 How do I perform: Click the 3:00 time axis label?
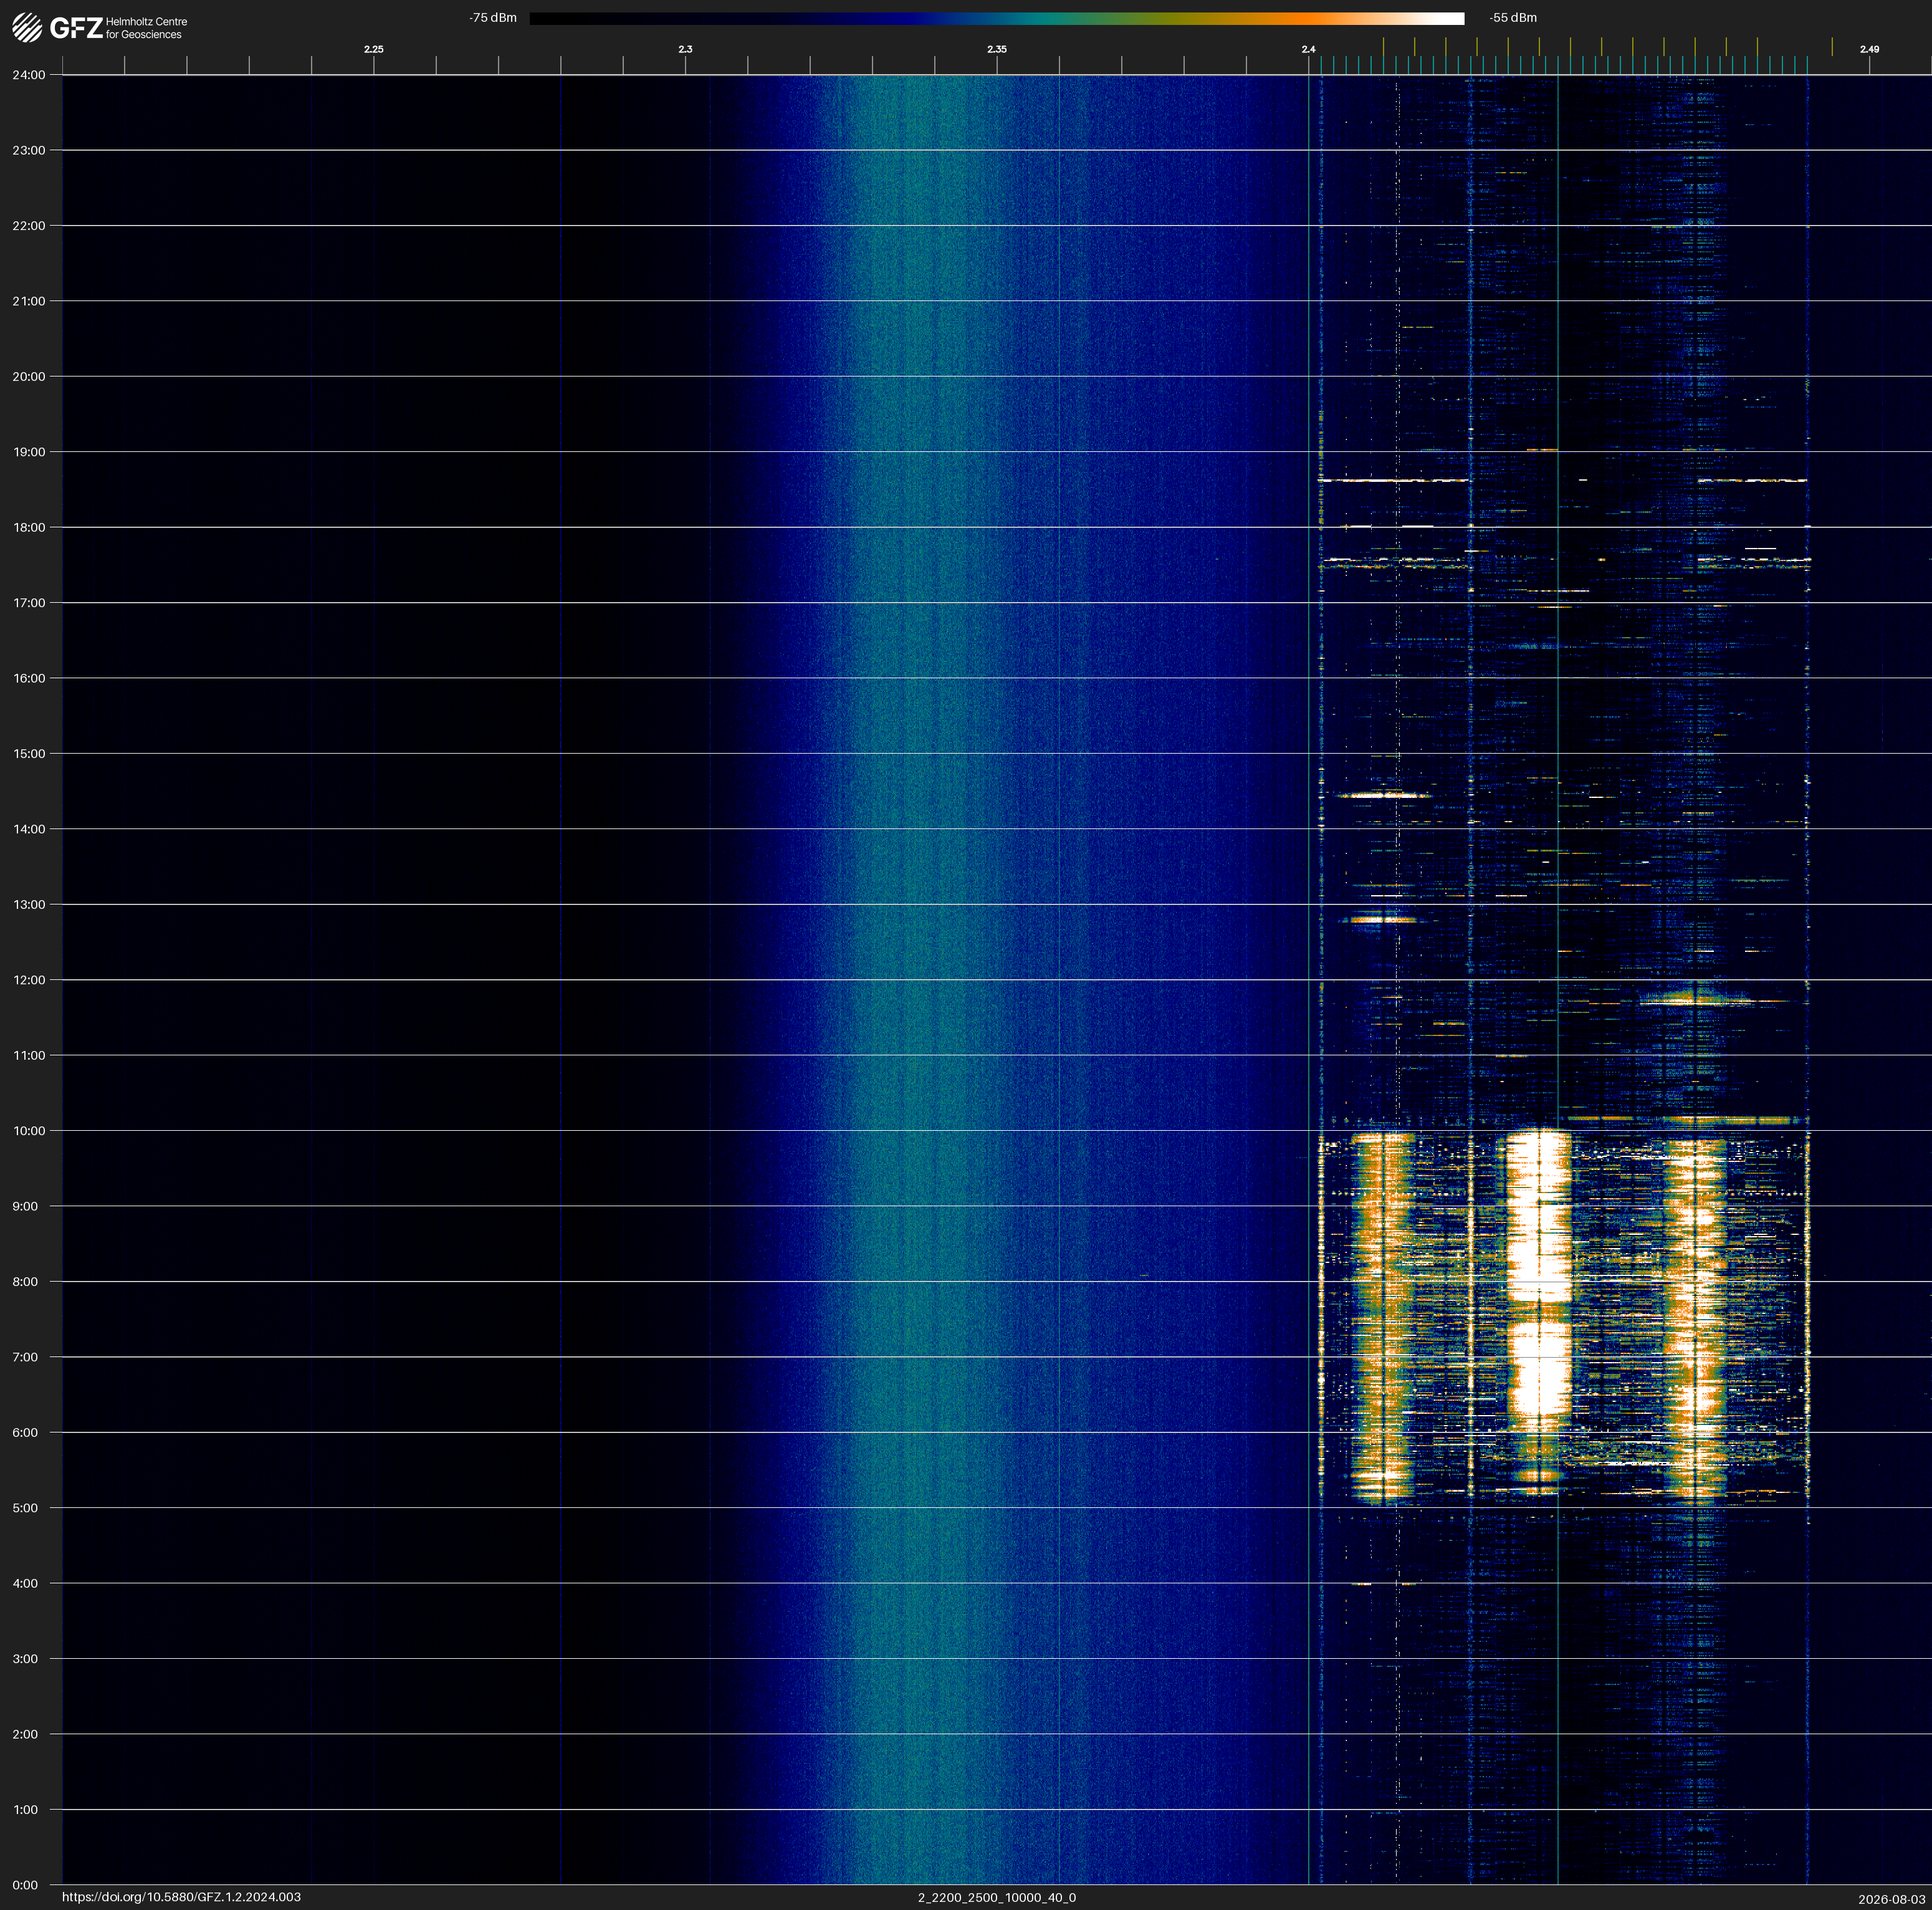25,1659
